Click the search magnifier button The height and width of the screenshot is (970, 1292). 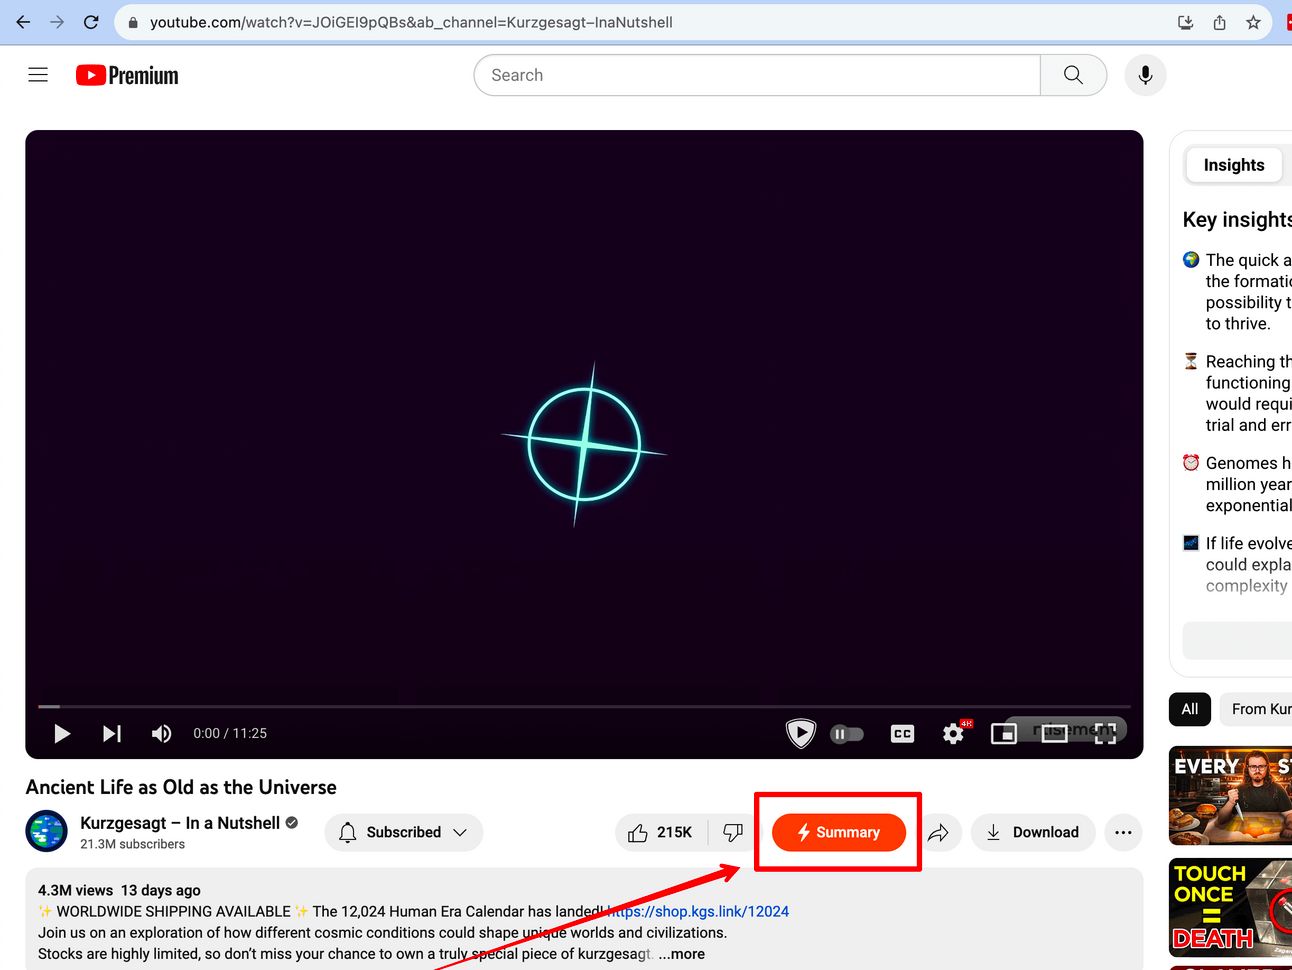coord(1073,75)
